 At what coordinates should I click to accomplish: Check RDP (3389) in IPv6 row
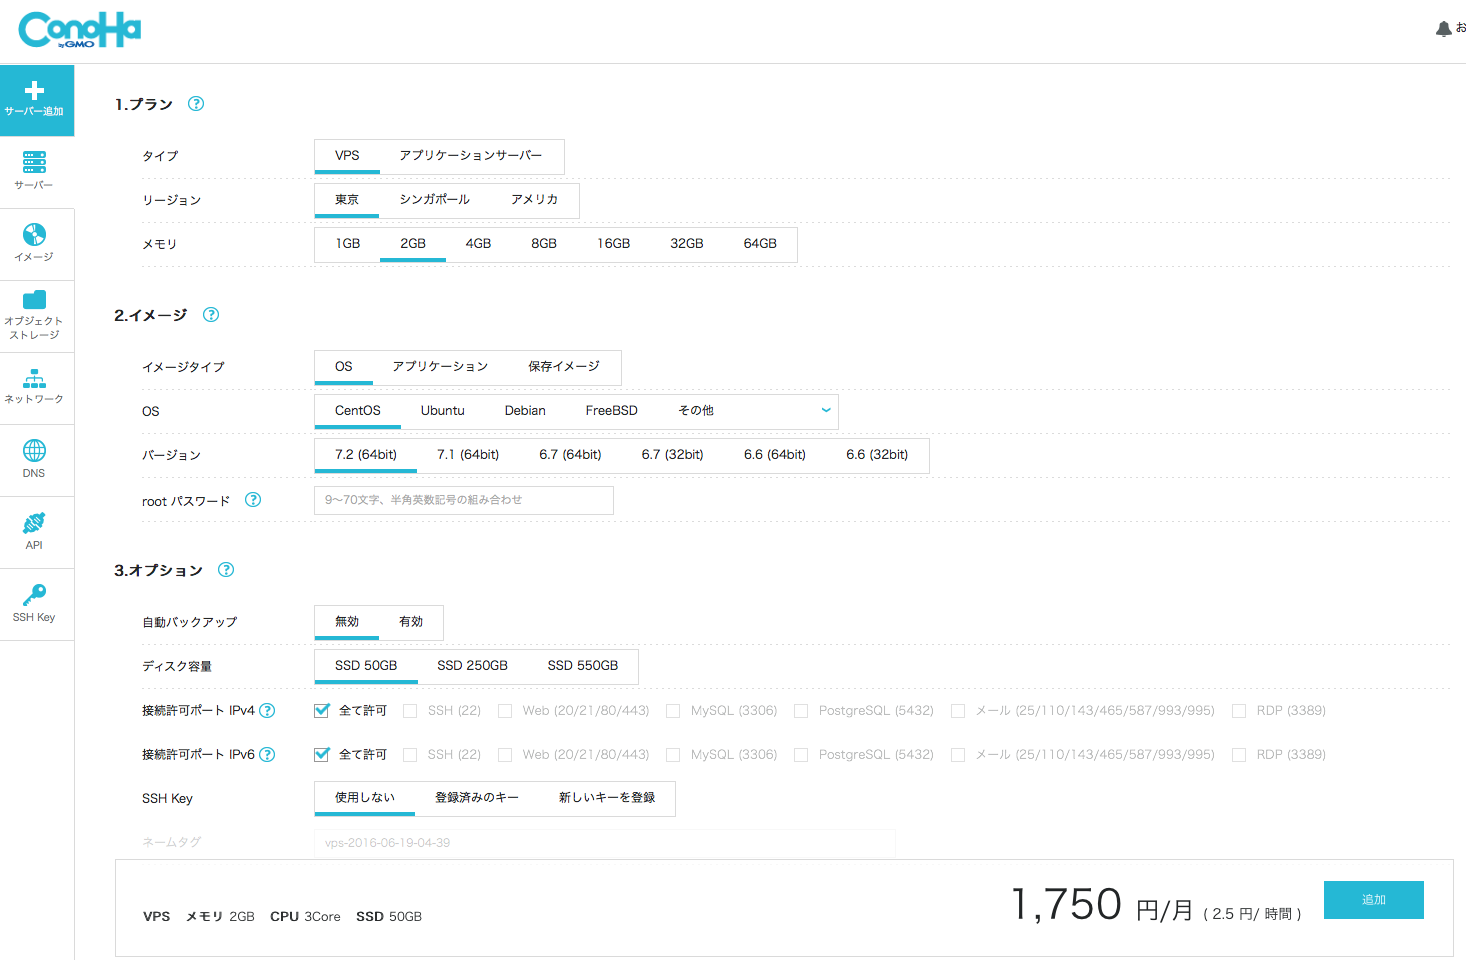[x=1239, y=755]
